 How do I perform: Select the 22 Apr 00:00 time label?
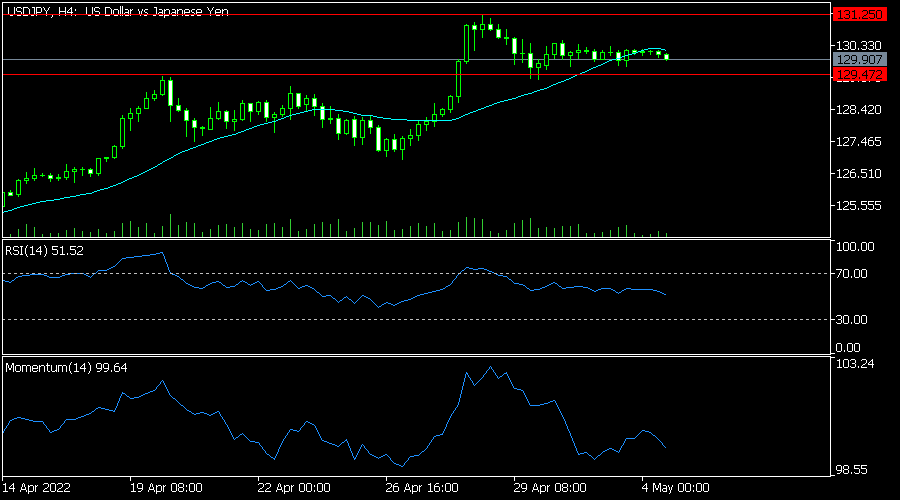294,488
